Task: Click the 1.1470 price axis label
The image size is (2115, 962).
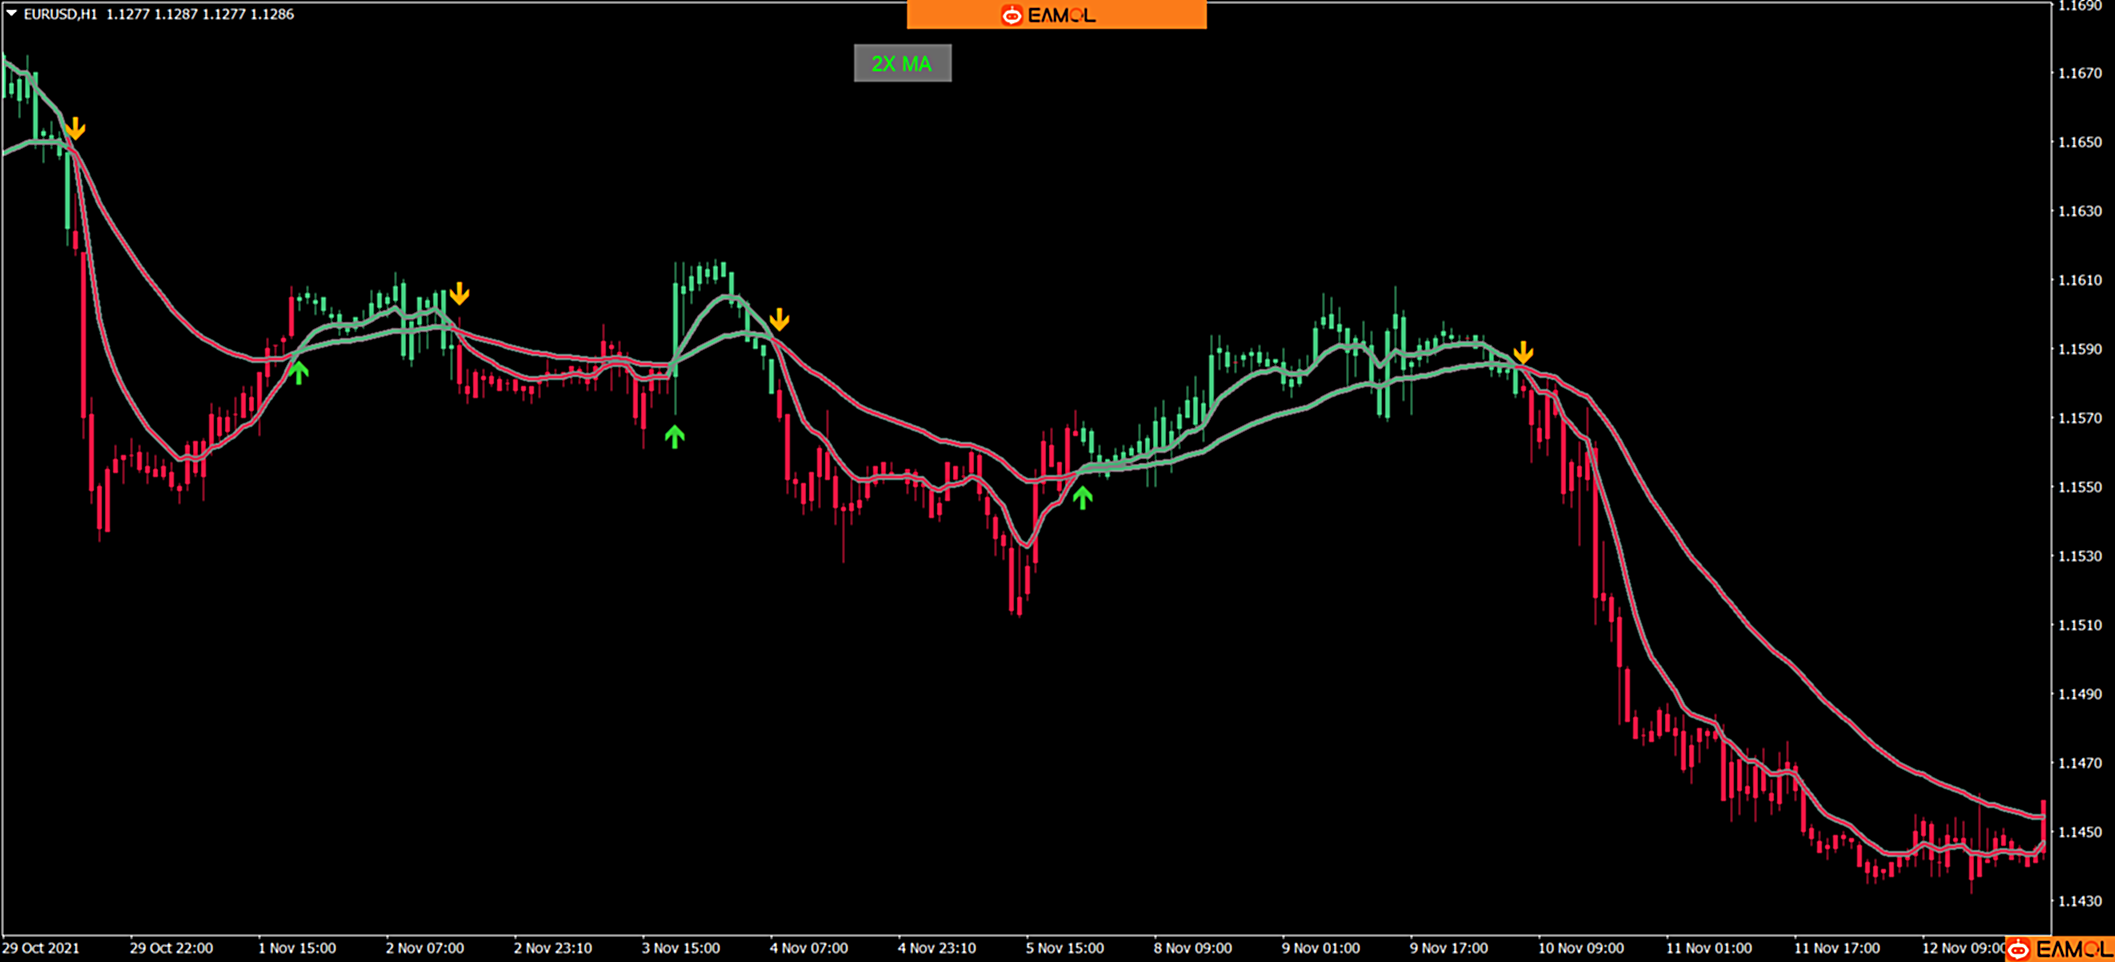Action: click(2079, 763)
